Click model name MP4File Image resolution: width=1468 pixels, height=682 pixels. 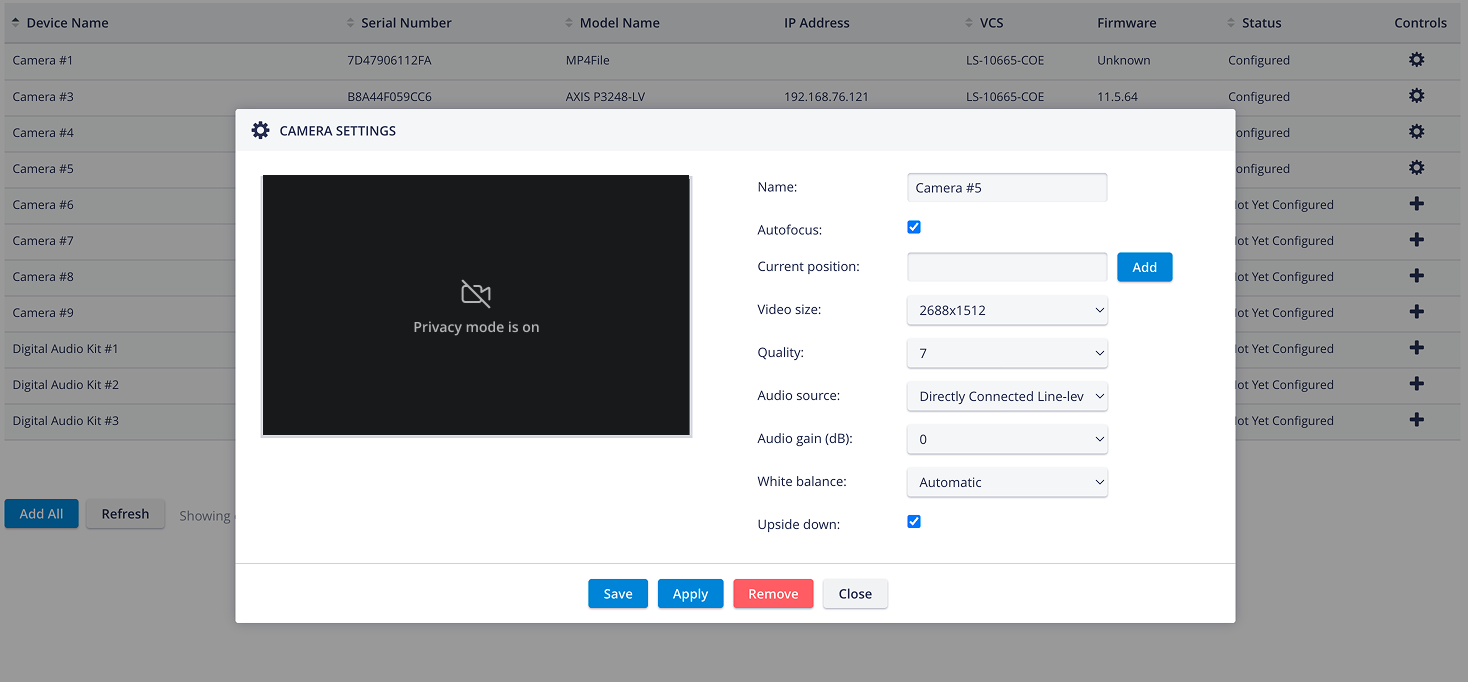[x=588, y=60]
